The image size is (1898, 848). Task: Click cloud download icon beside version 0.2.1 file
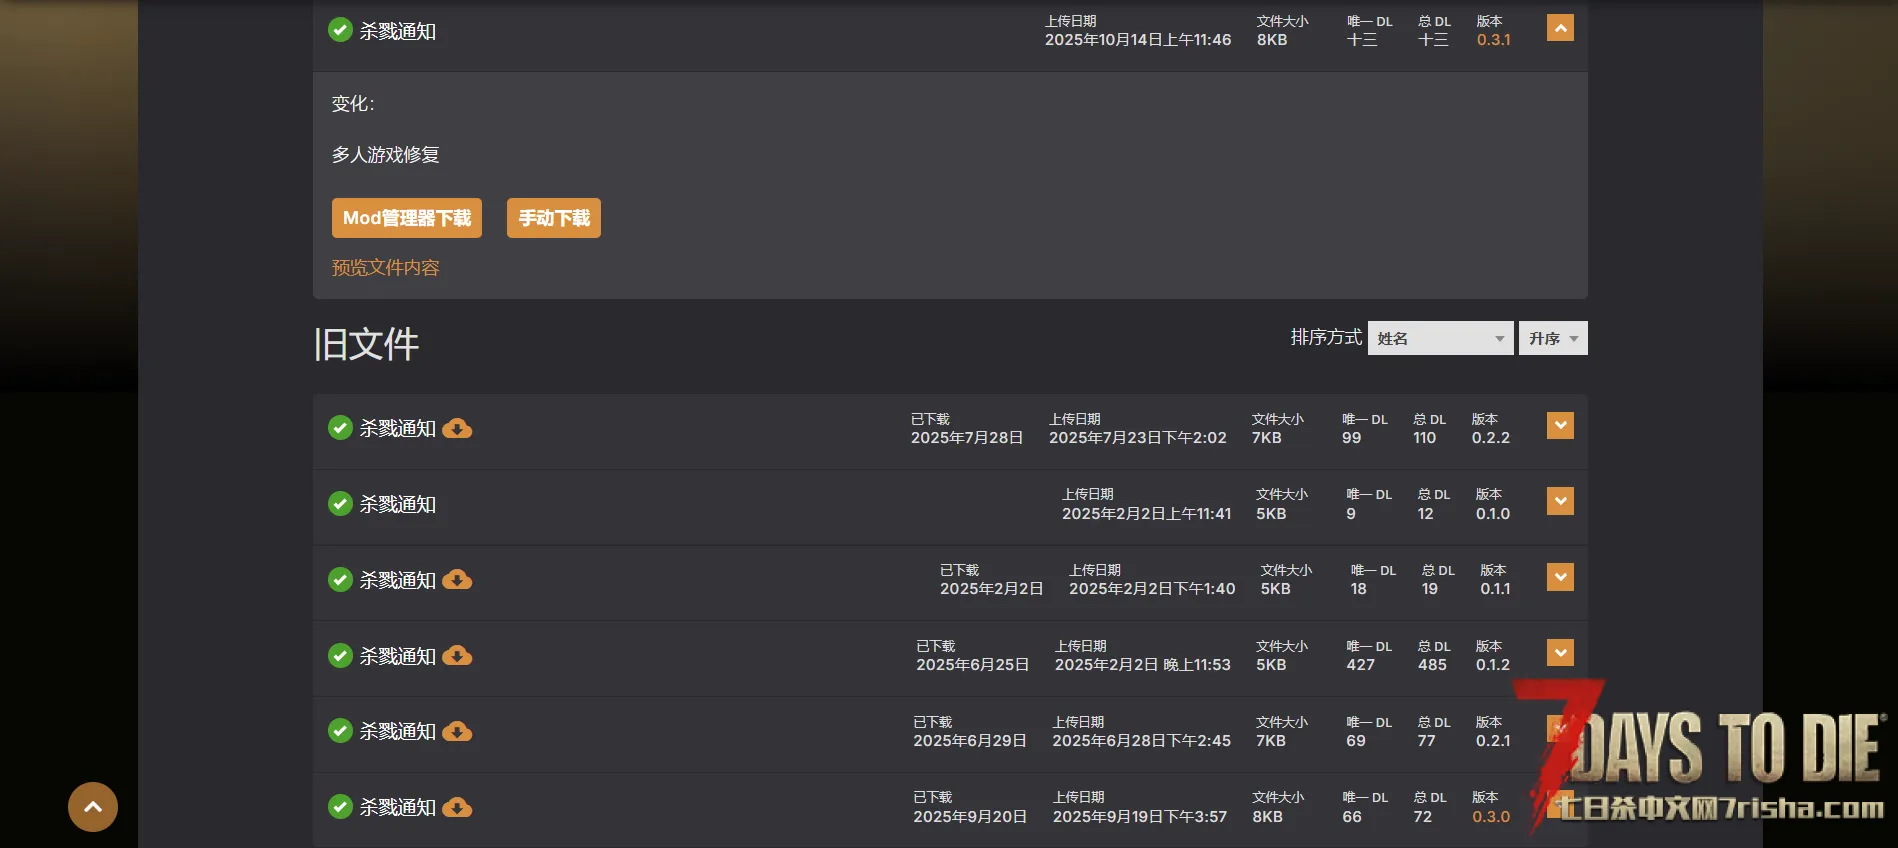click(457, 732)
